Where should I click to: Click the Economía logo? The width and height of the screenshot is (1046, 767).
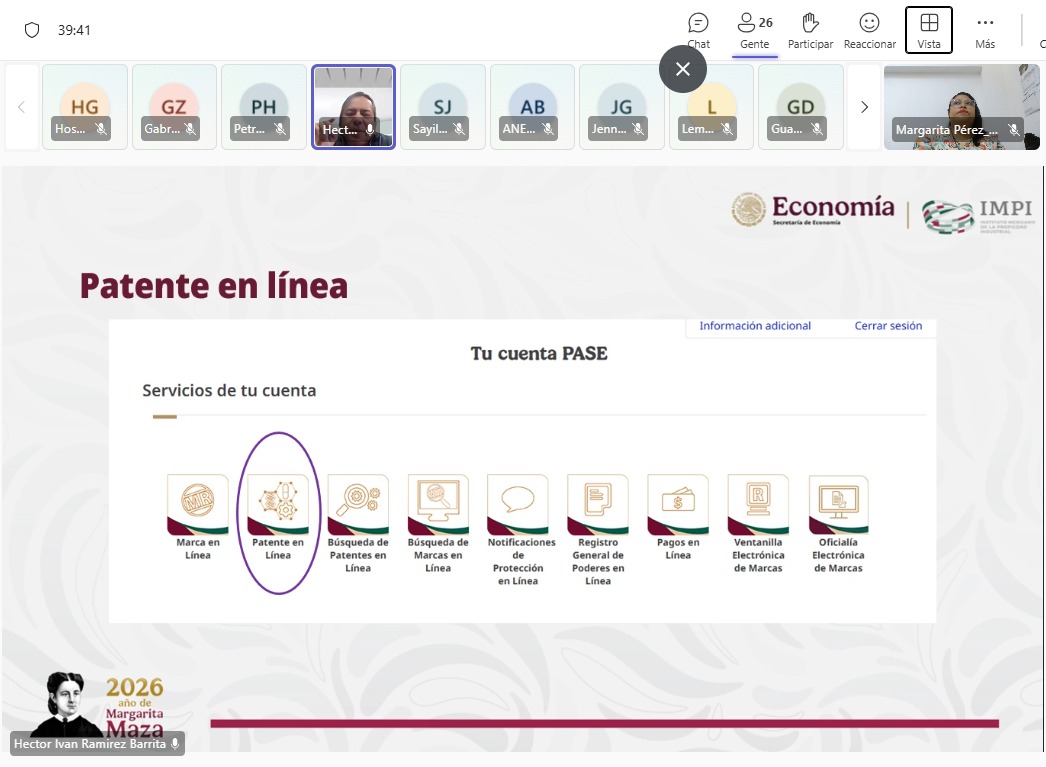tap(813, 209)
